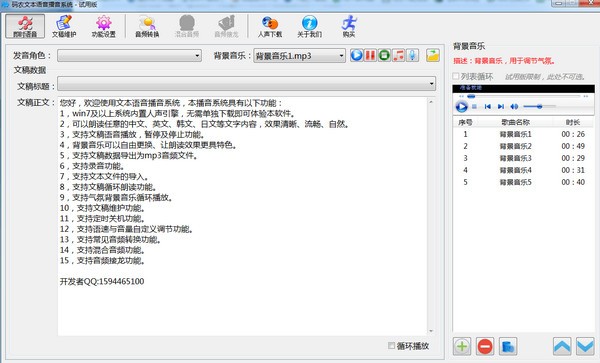The width and height of the screenshot is (600, 363).
Task: Click the 时长 column header
Action: (573, 122)
